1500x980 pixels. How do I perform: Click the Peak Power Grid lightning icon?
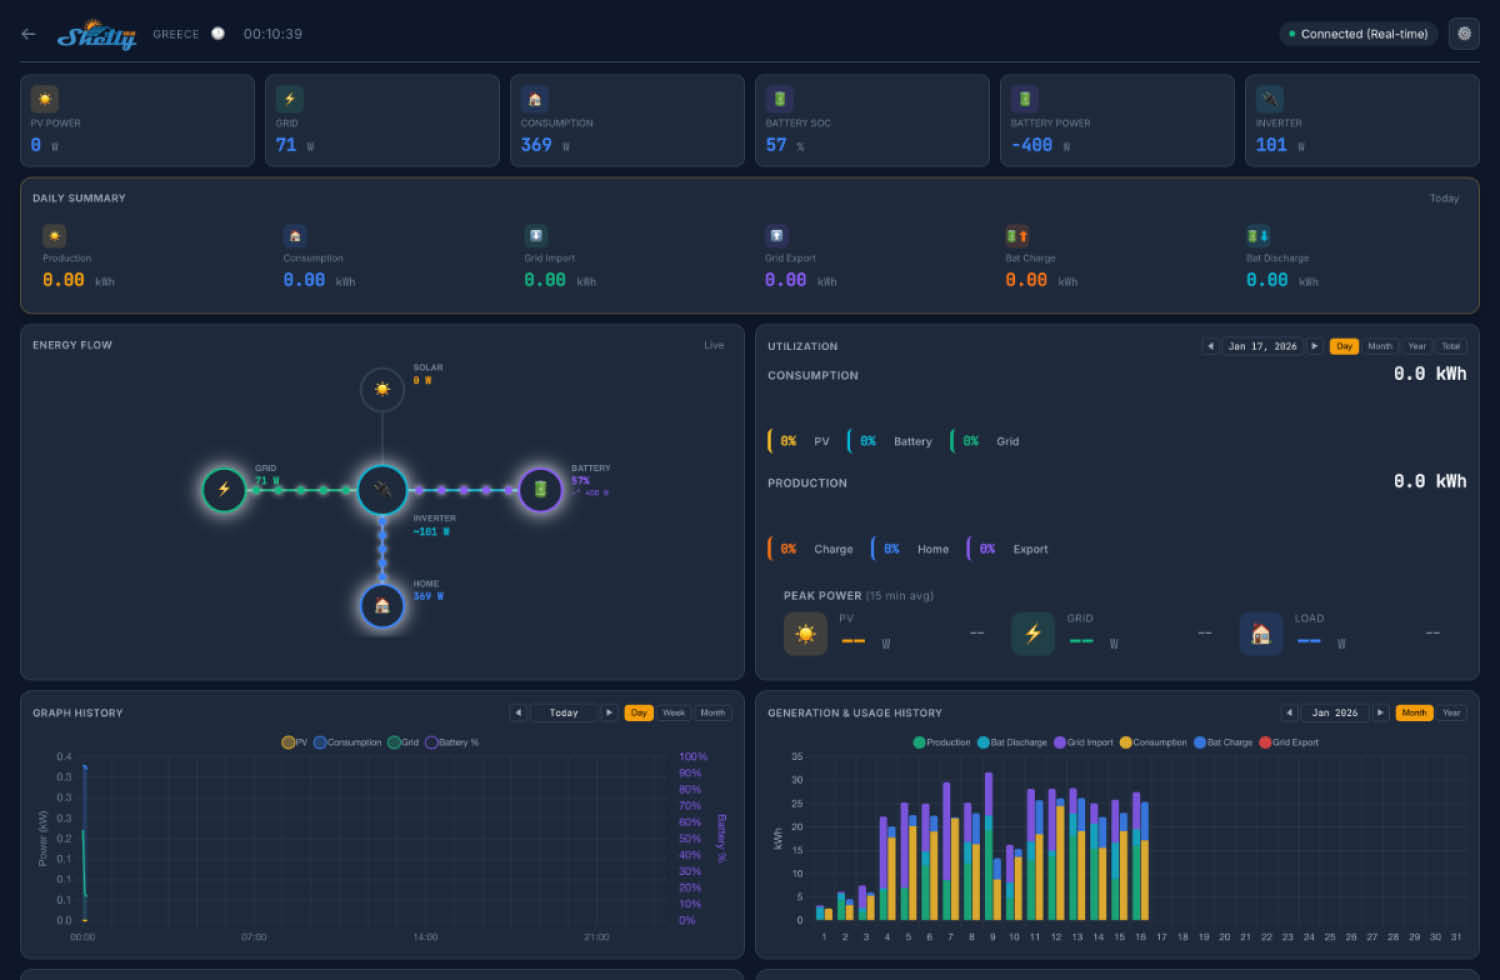1033,634
